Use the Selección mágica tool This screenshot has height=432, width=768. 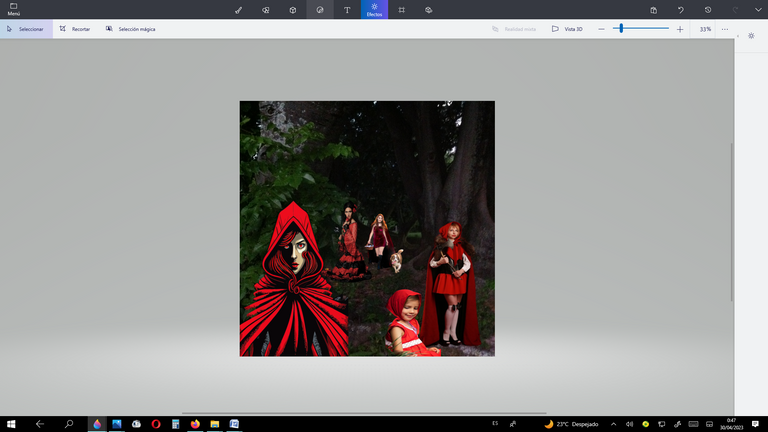pyautogui.click(x=131, y=29)
